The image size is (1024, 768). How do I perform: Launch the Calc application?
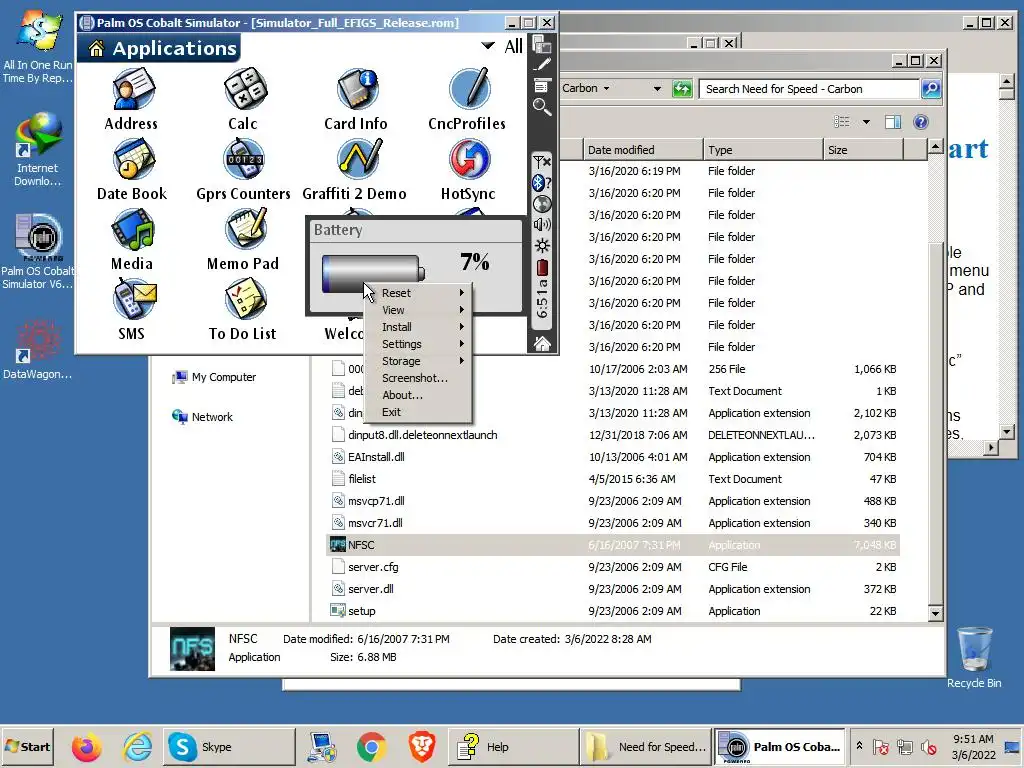(243, 99)
